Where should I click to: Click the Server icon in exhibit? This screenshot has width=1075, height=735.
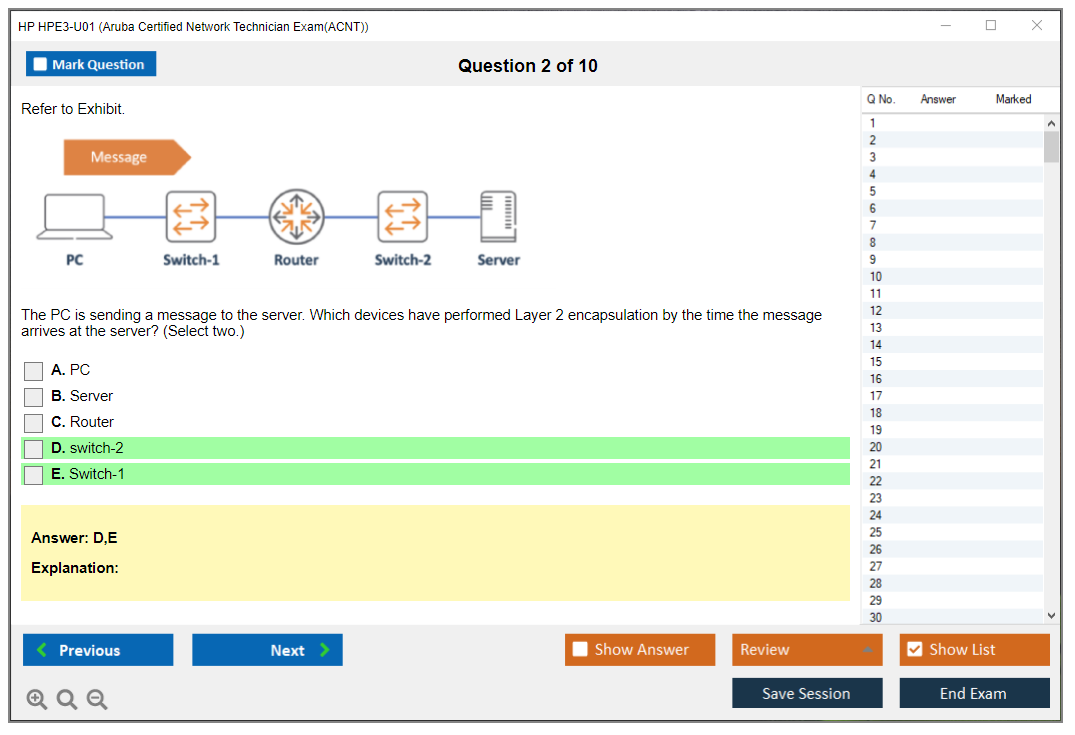tap(498, 217)
